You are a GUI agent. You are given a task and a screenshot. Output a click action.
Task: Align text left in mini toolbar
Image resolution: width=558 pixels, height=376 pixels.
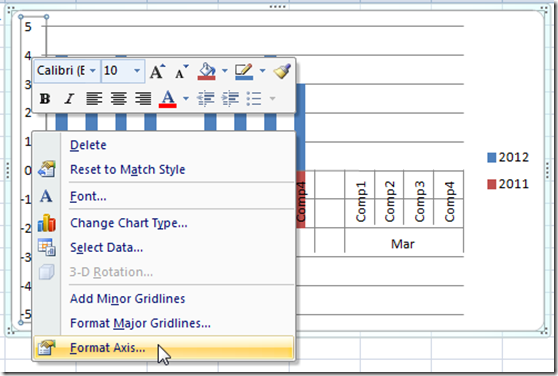[x=94, y=99]
